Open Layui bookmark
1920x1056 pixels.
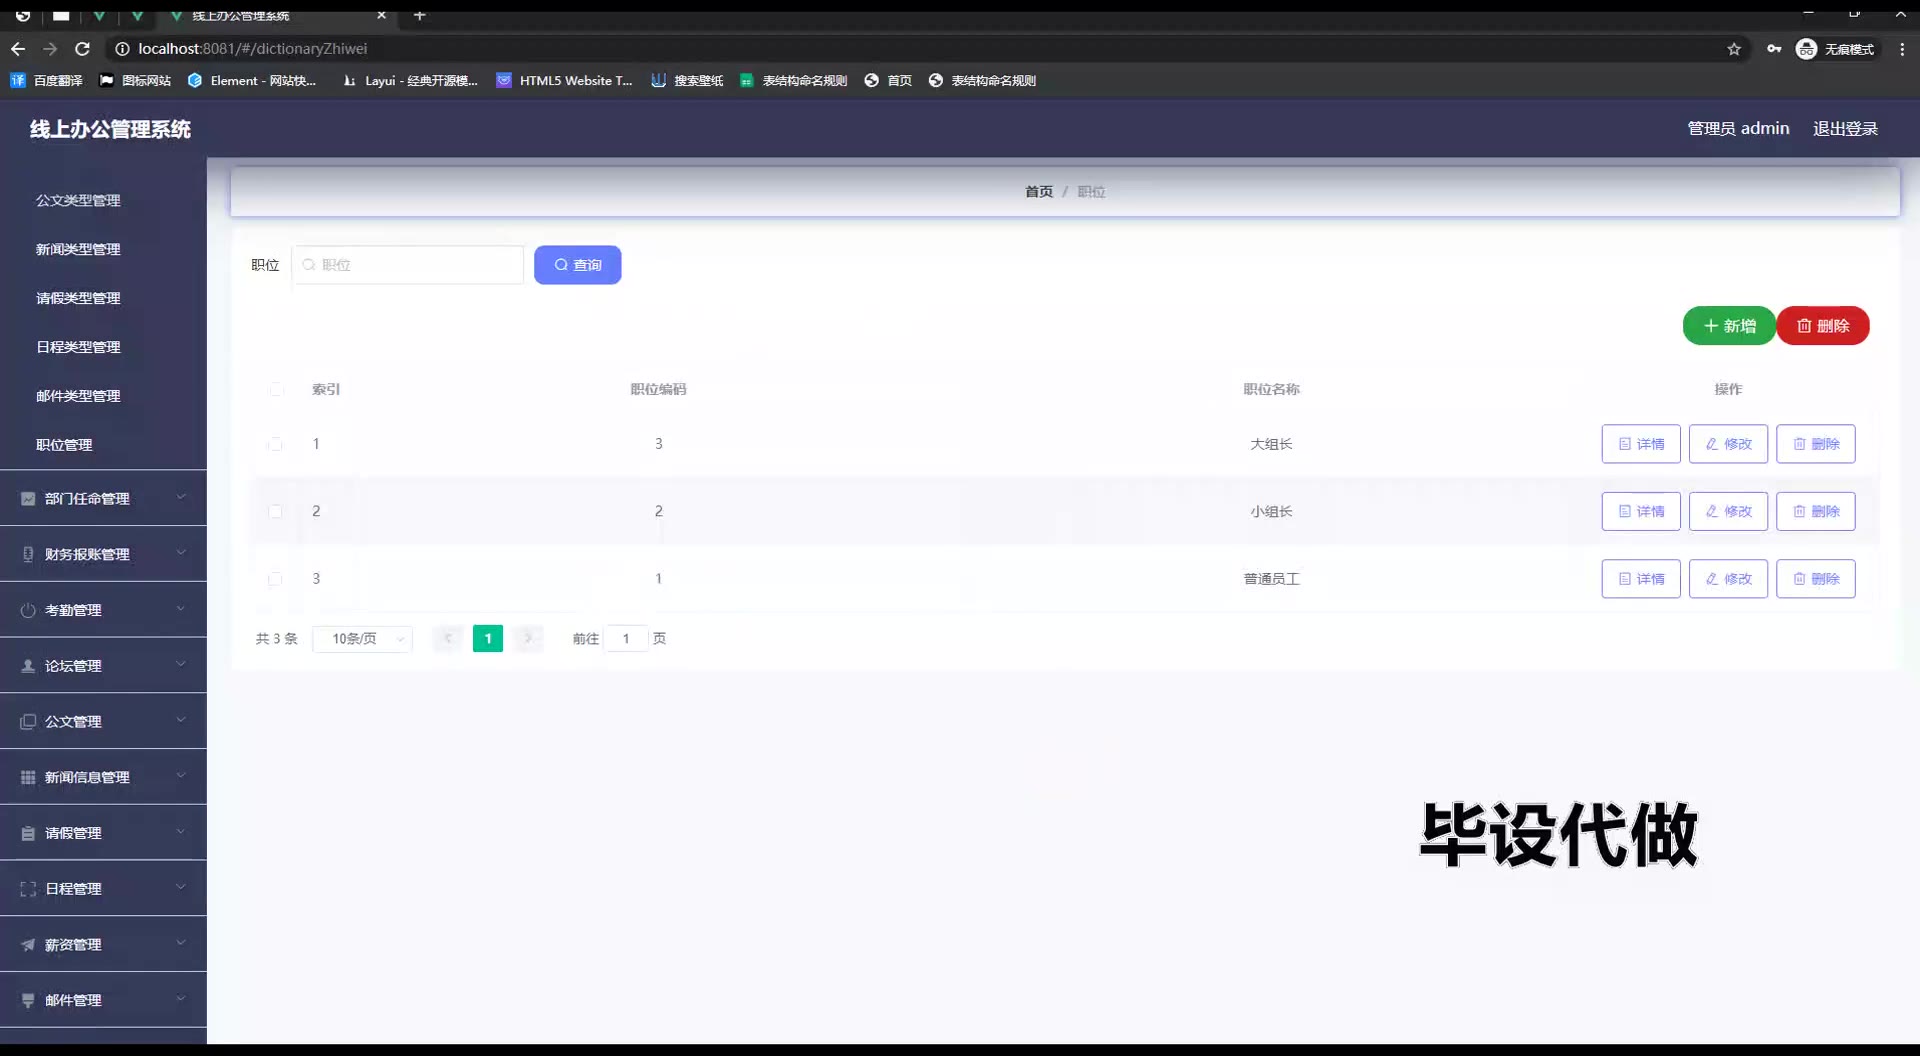410,80
